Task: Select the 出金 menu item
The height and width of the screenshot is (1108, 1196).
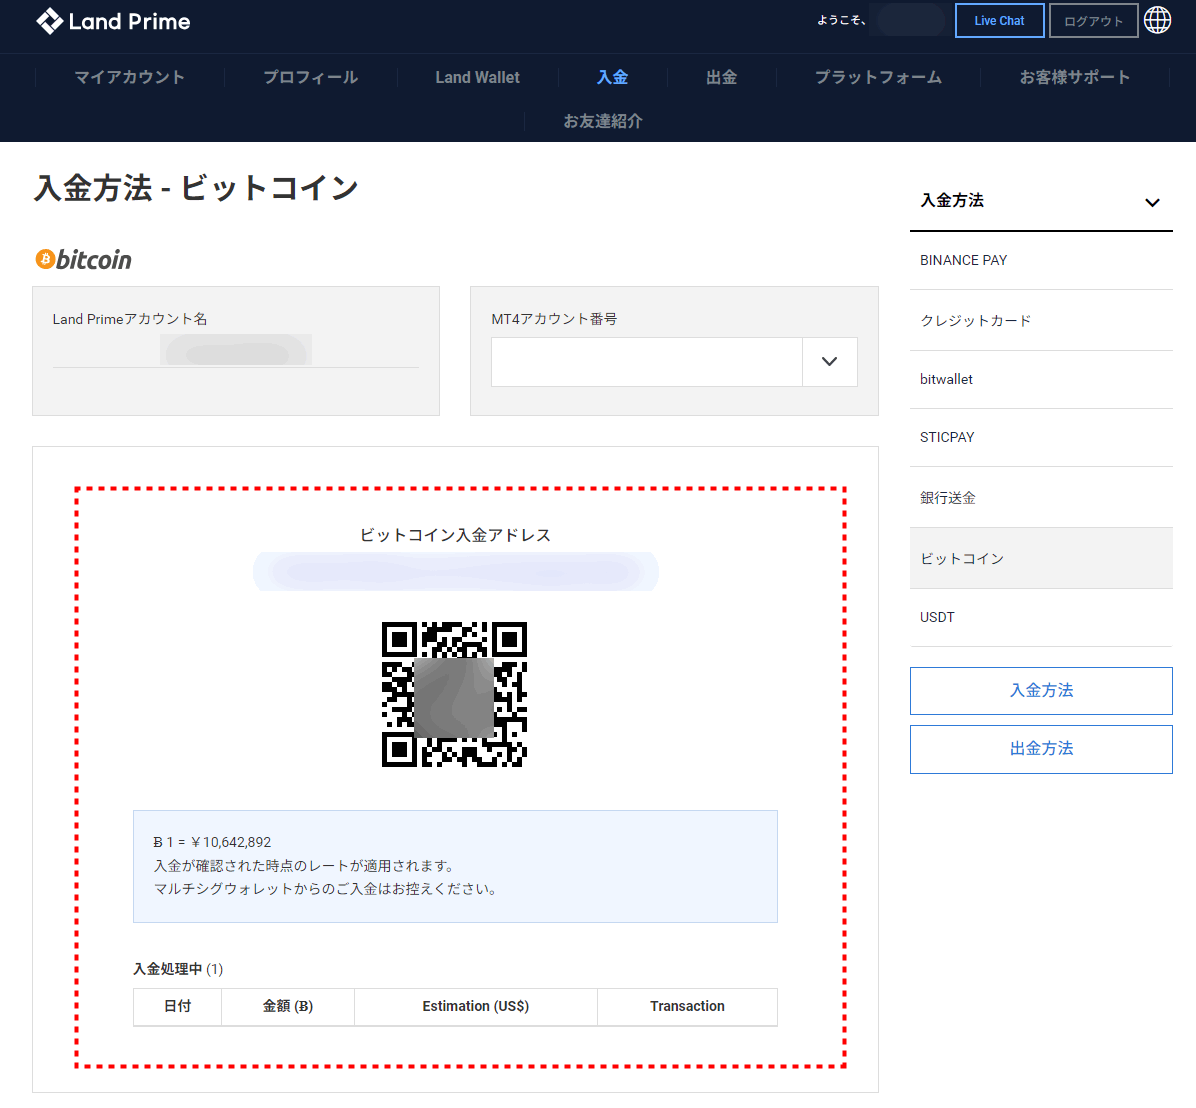Action: click(x=722, y=77)
